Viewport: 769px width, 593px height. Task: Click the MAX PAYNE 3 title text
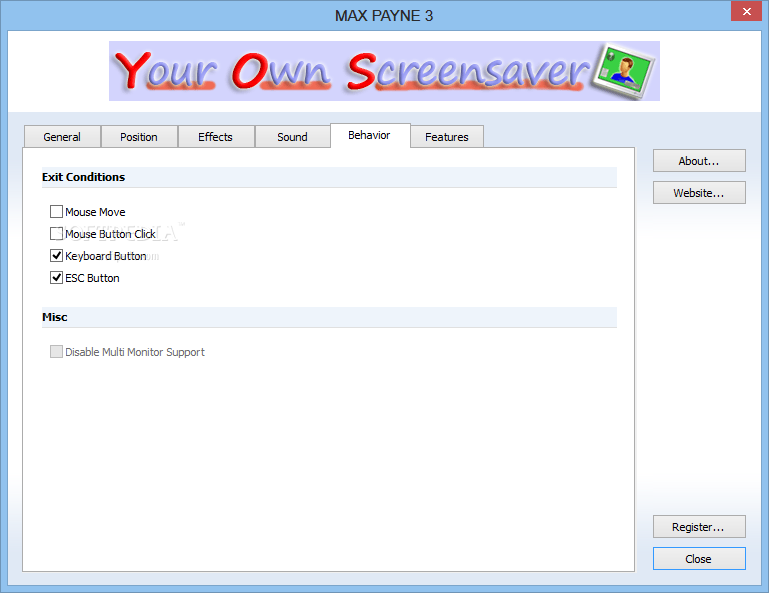(x=384, y=16)
